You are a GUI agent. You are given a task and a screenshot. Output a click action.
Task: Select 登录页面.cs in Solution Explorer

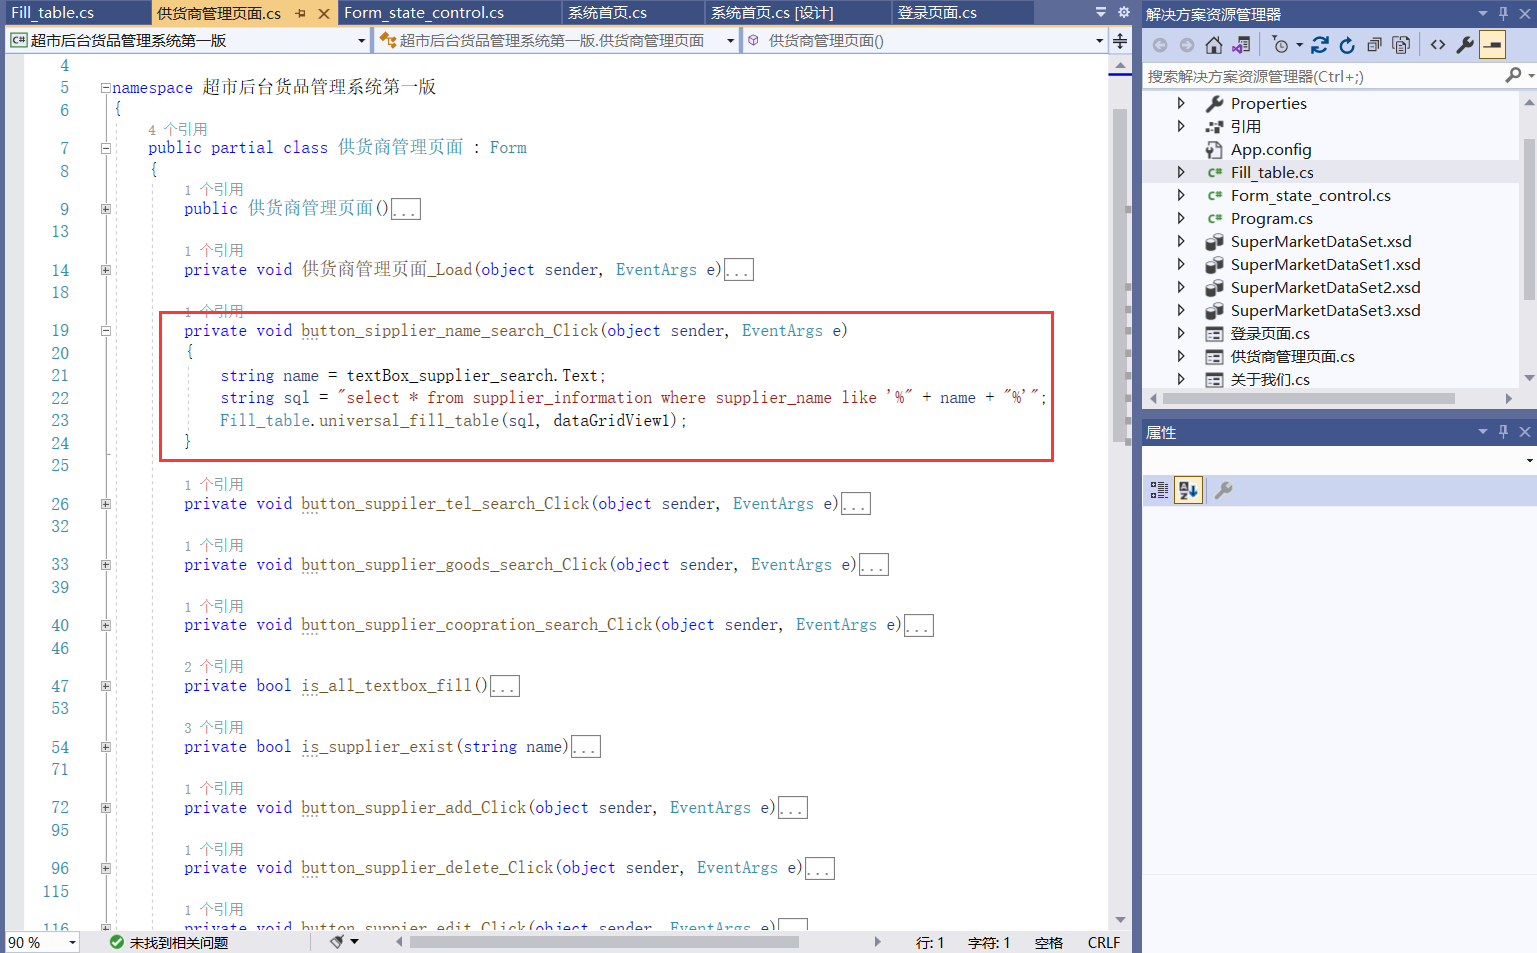click(1269, 333)
